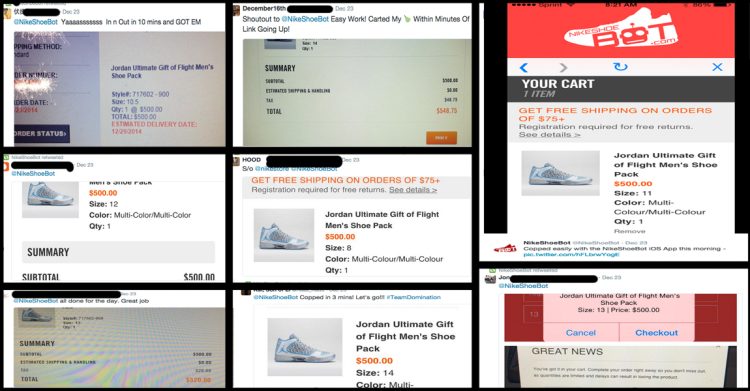The height and width of the screenshot is (391, 750).
Task: Tap Cancel in the size 13 dialog
Action: pyautogui.click(x=581, y=333)
